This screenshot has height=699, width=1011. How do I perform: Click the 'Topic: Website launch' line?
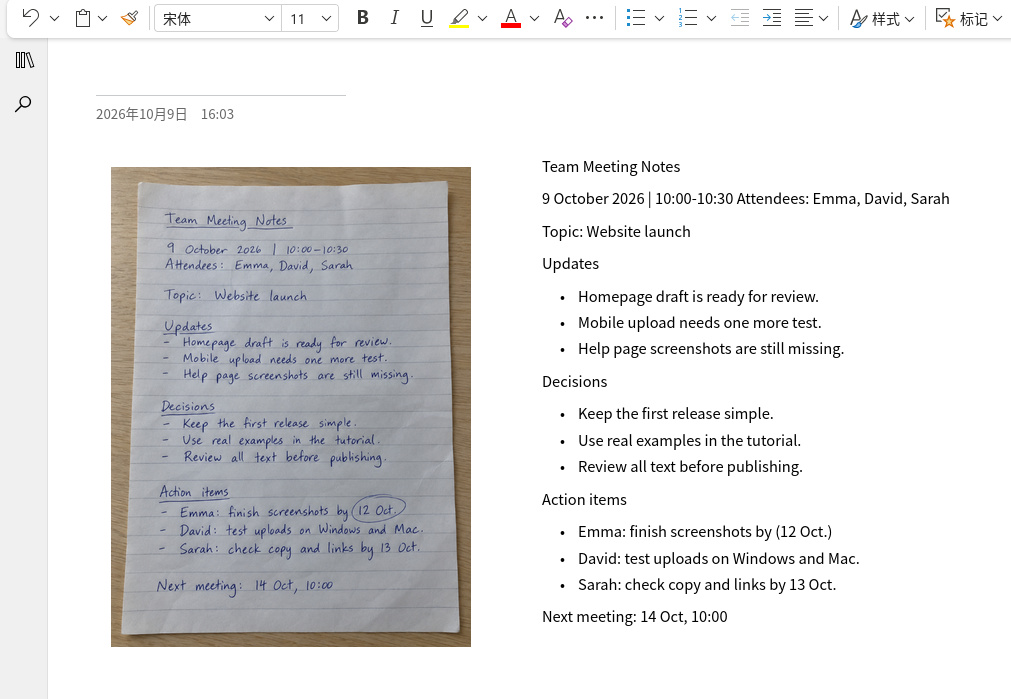pos(616,231)
